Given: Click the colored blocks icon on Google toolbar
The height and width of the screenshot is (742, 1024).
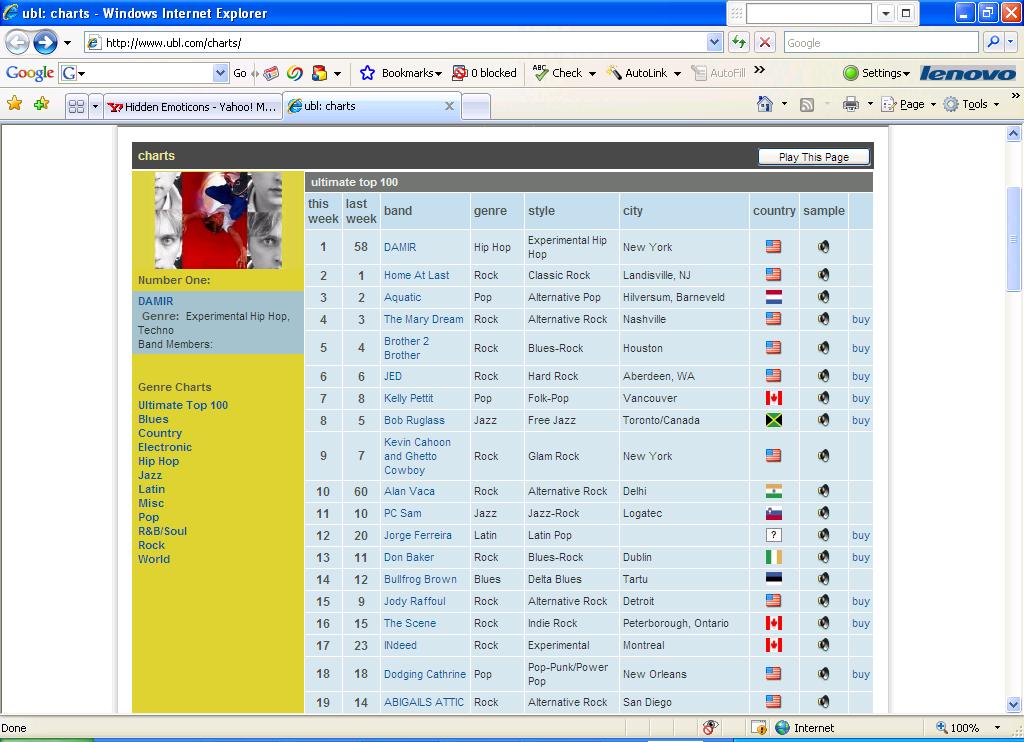Looking at the screenshot, I should tap(319, 73).
